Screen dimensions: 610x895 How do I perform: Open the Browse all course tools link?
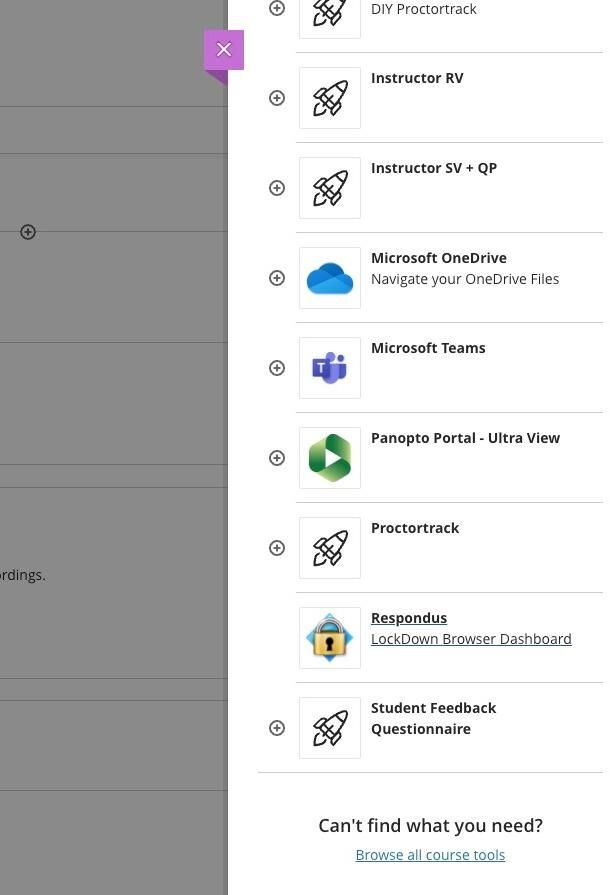(x=430, y=855)
